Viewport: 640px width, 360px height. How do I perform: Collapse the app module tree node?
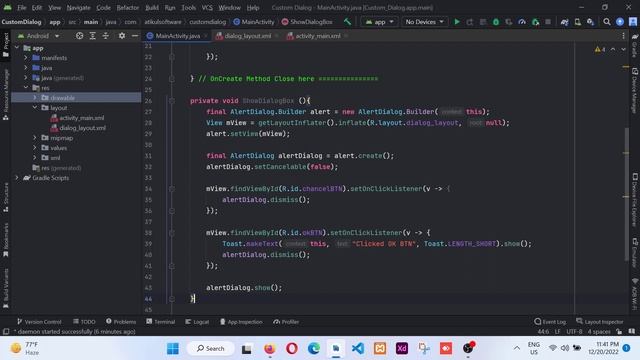[17, 48]
